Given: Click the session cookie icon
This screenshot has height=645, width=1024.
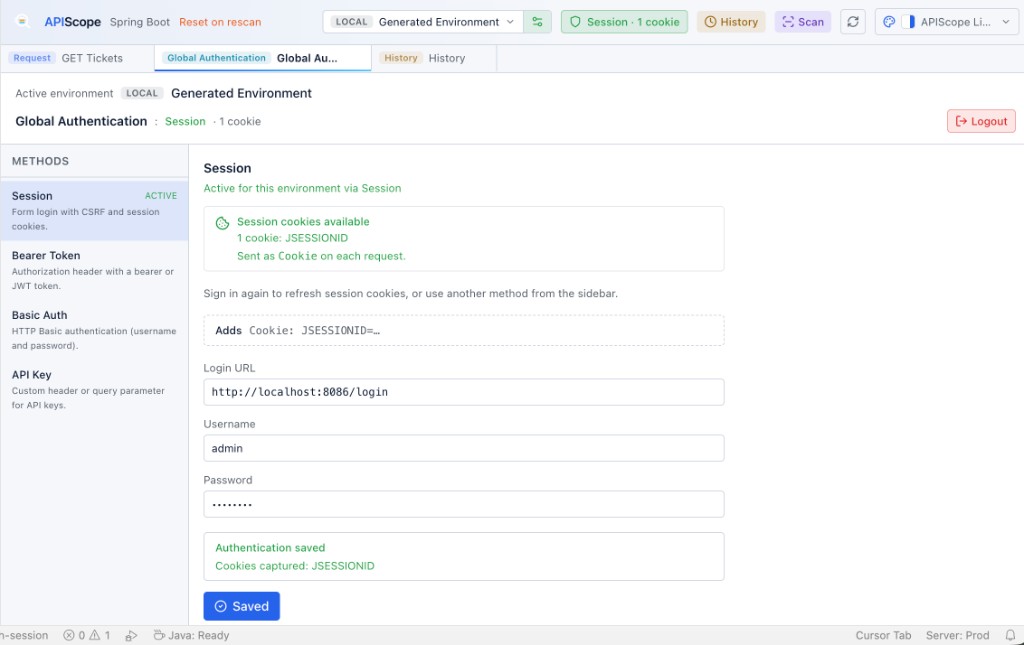Looking at the screenshot, I should [x=222, y=223].
